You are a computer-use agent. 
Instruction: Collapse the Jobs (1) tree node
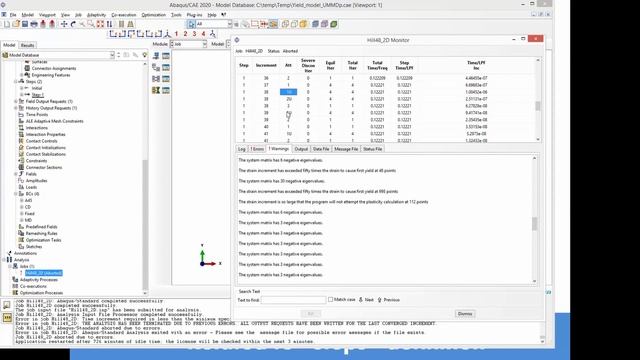click(x=10, y=266)
